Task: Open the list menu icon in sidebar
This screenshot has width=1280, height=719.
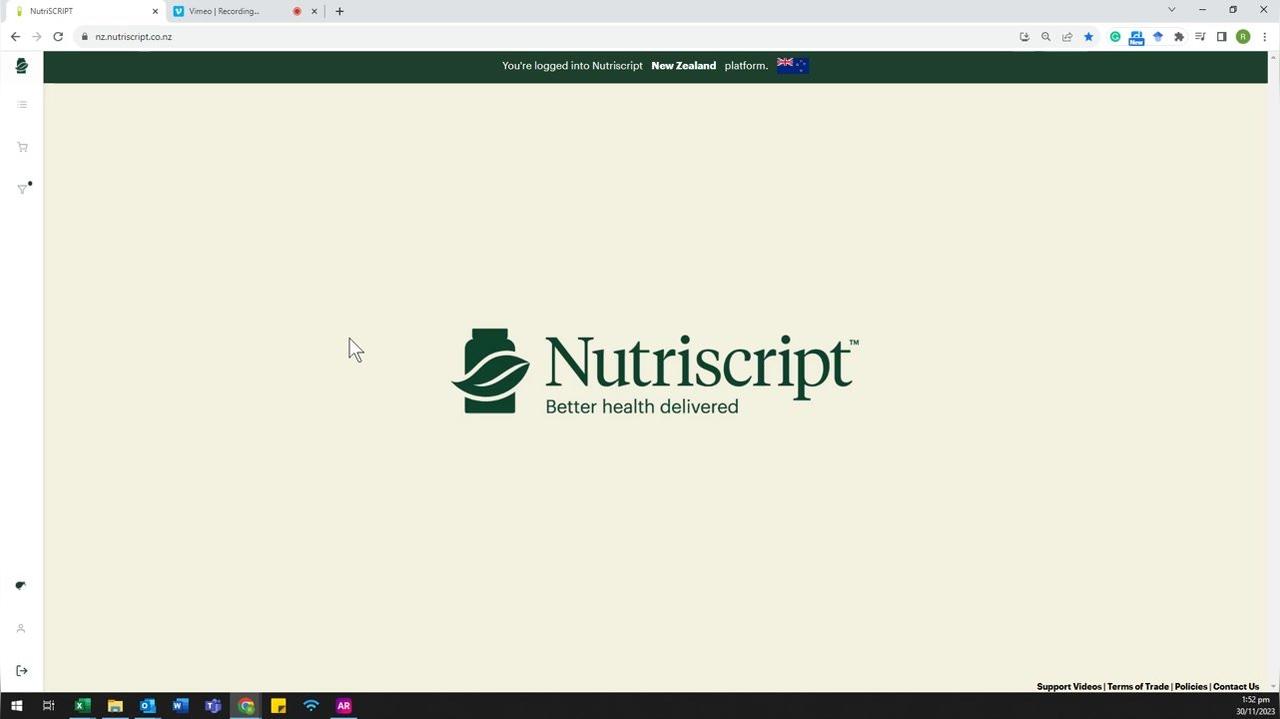Action: (x=22, y=104)
